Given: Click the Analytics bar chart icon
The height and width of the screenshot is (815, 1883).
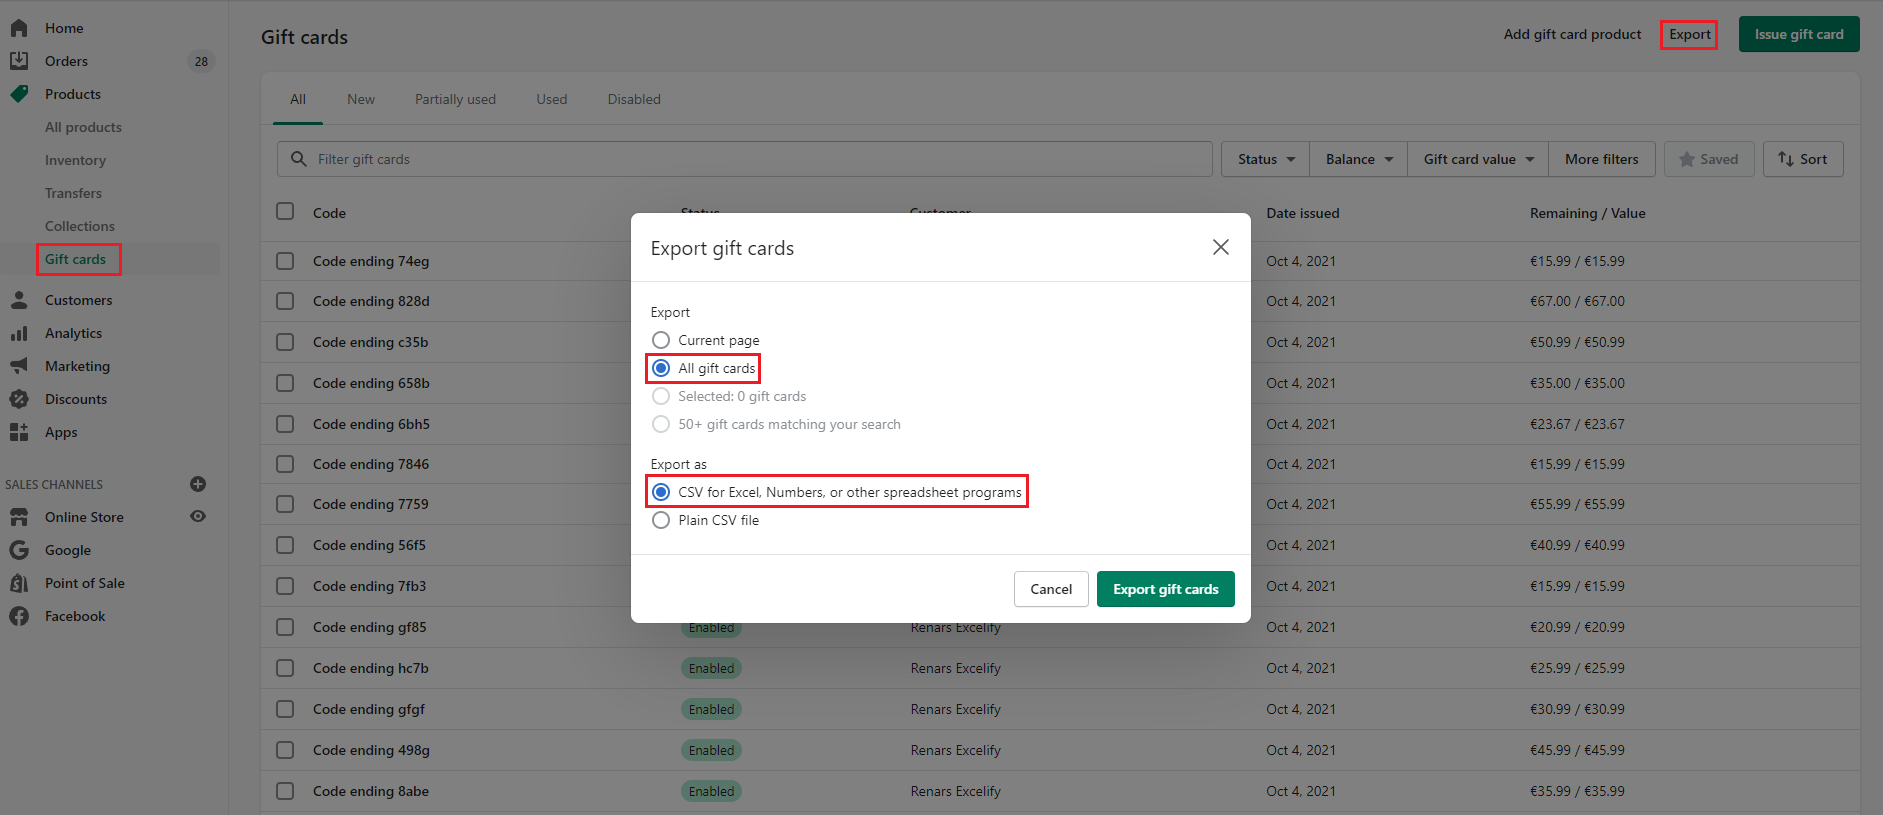Looking at the screenshot, I should (19, 333).
